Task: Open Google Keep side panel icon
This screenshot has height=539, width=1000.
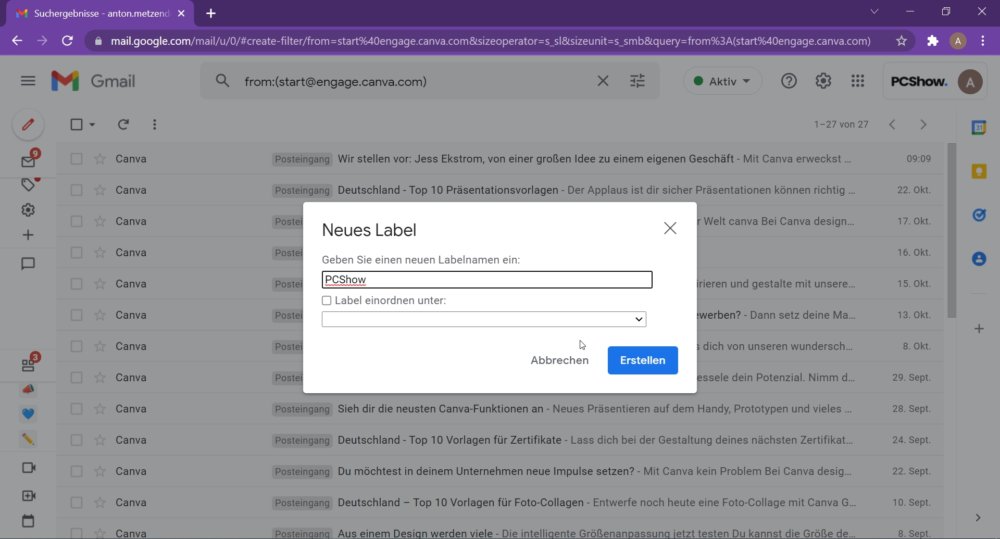Action: 979,171
